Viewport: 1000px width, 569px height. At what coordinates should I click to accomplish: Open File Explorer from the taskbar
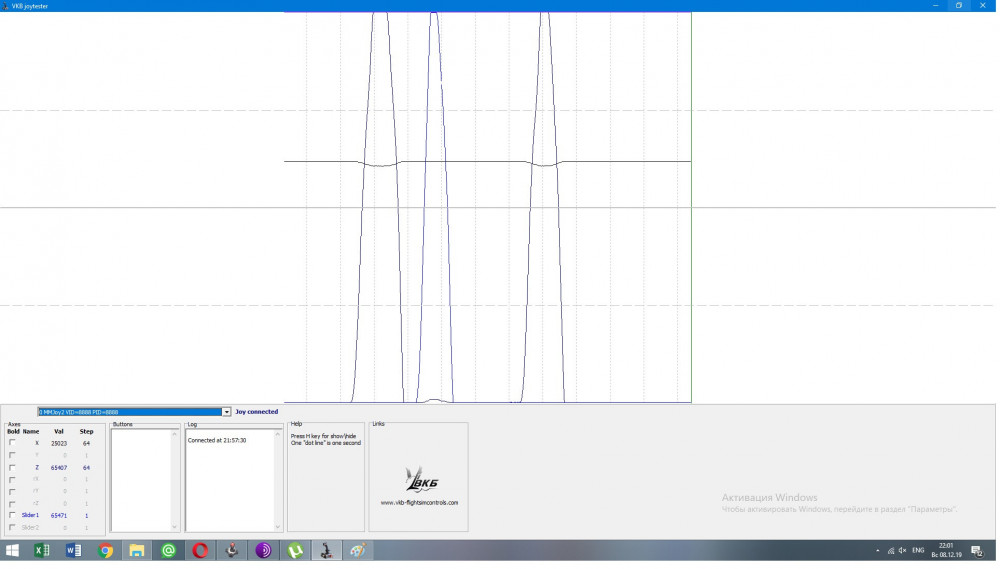pyautogui.click(x=136, y=552)
